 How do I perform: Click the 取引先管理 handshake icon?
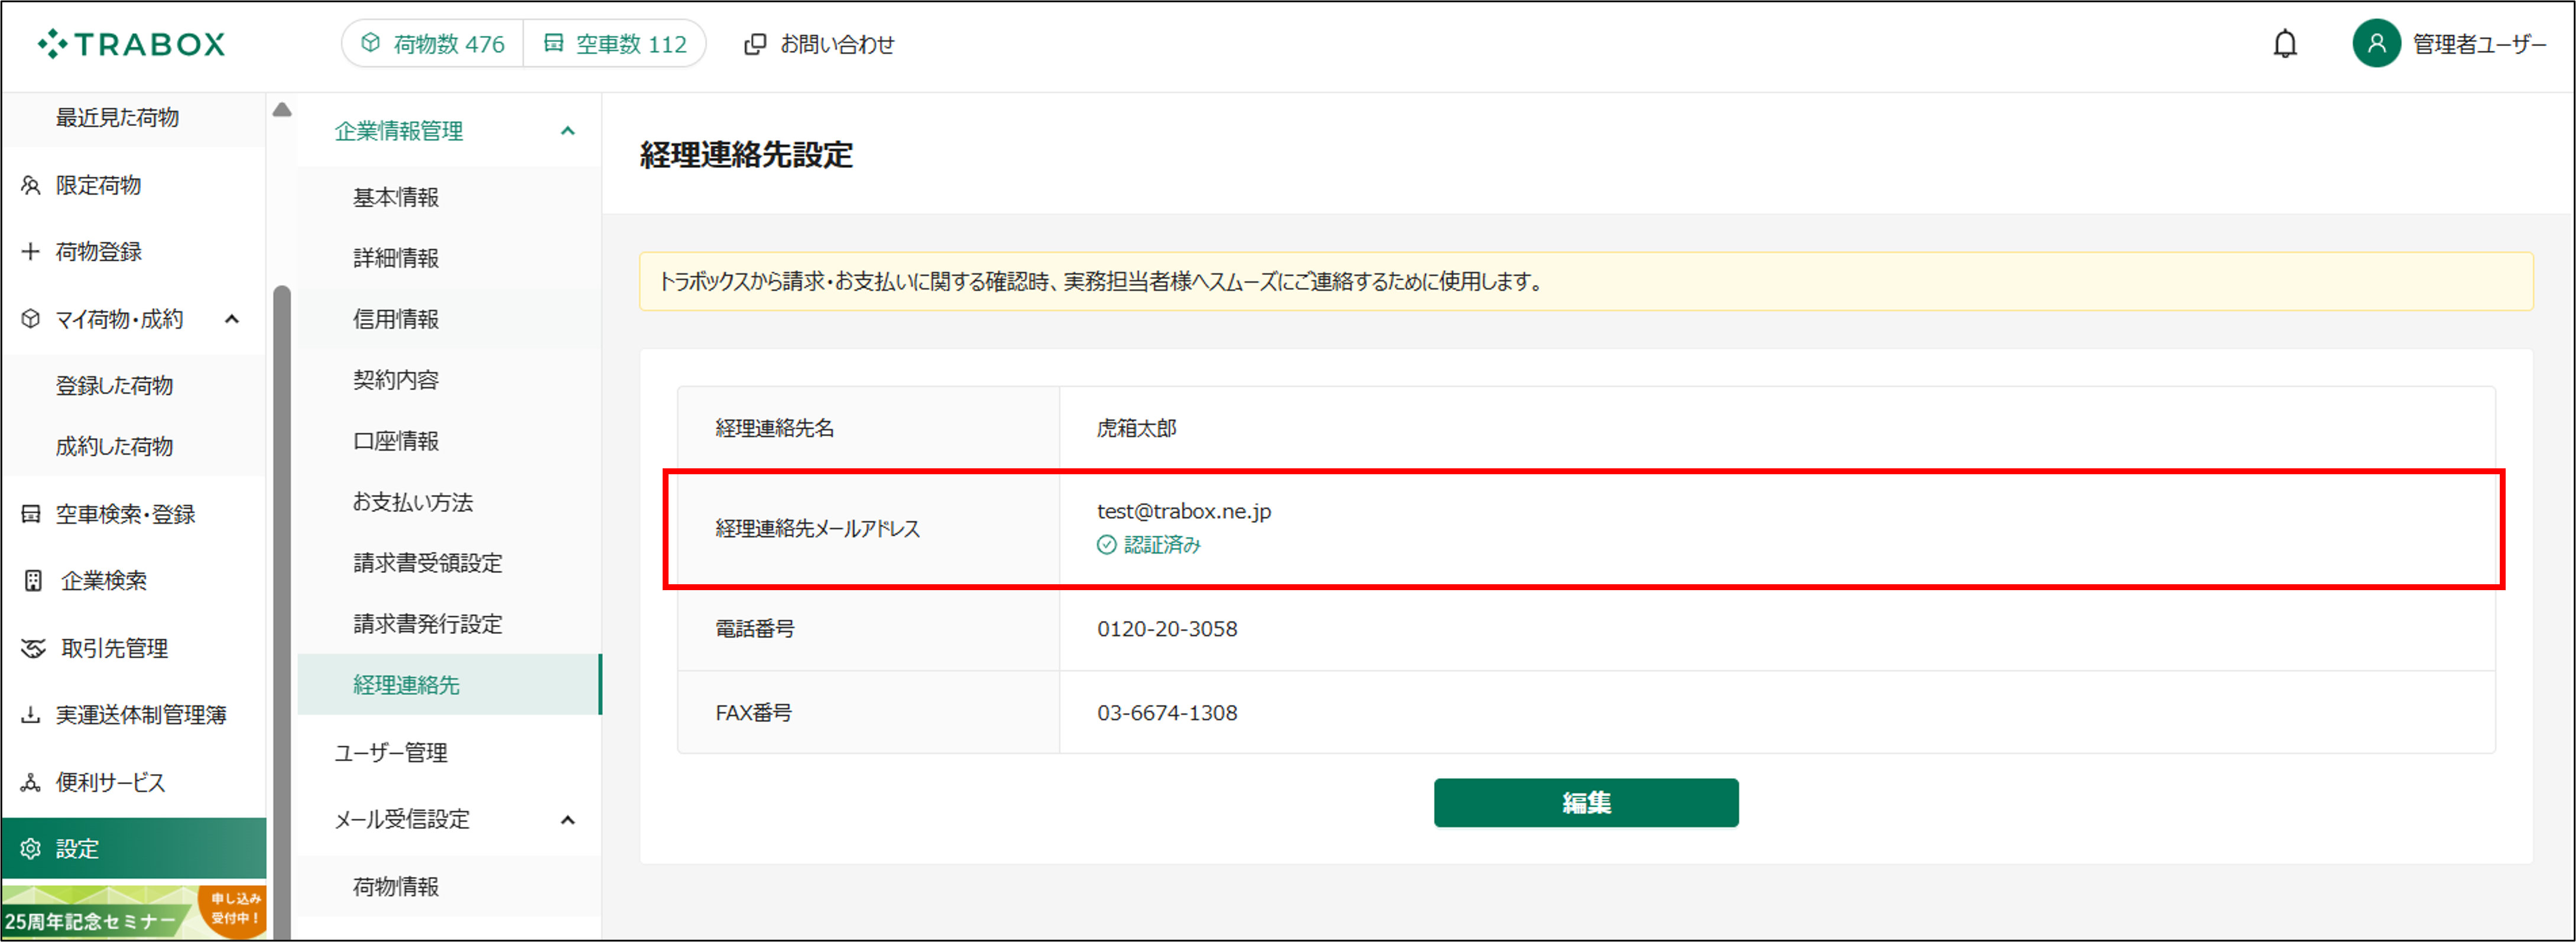[33, 648]
